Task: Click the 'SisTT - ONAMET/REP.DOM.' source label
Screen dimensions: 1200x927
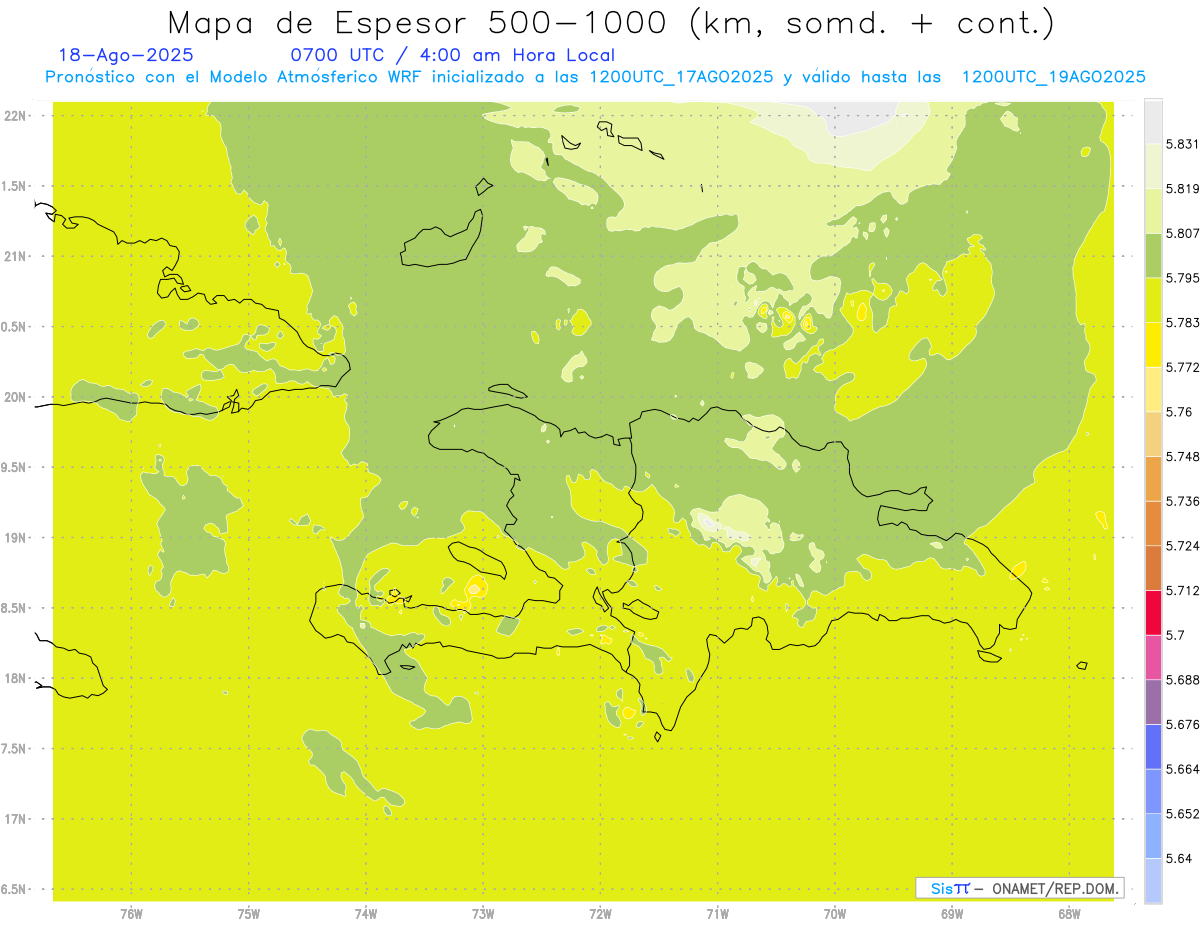Action: click(1019, 888)
